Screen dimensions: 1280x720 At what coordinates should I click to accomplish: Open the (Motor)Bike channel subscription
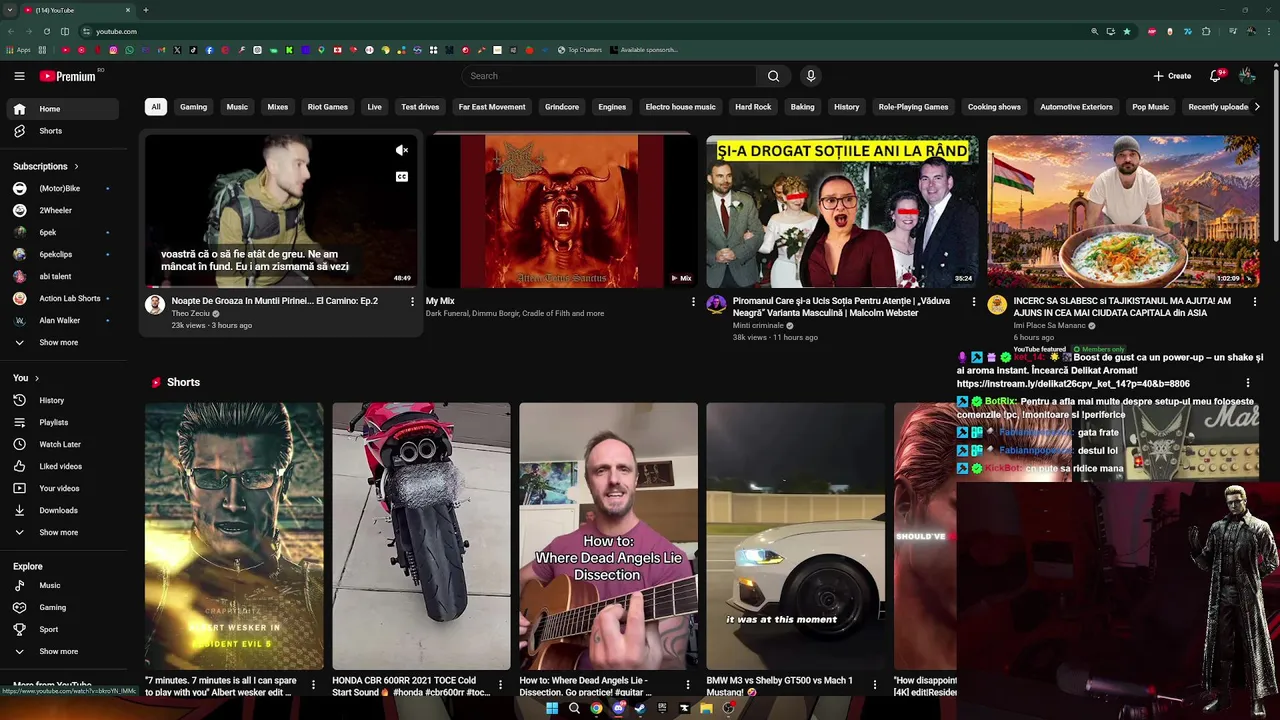click(63, 188)
